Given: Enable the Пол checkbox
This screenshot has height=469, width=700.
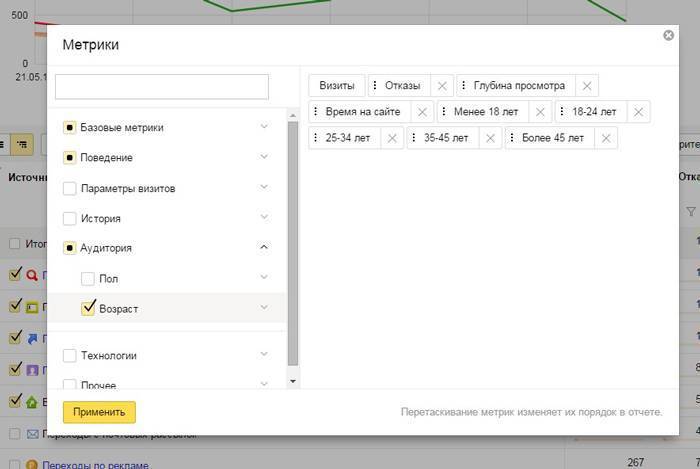Looking at the screenshot, I should tap(88, 278).
